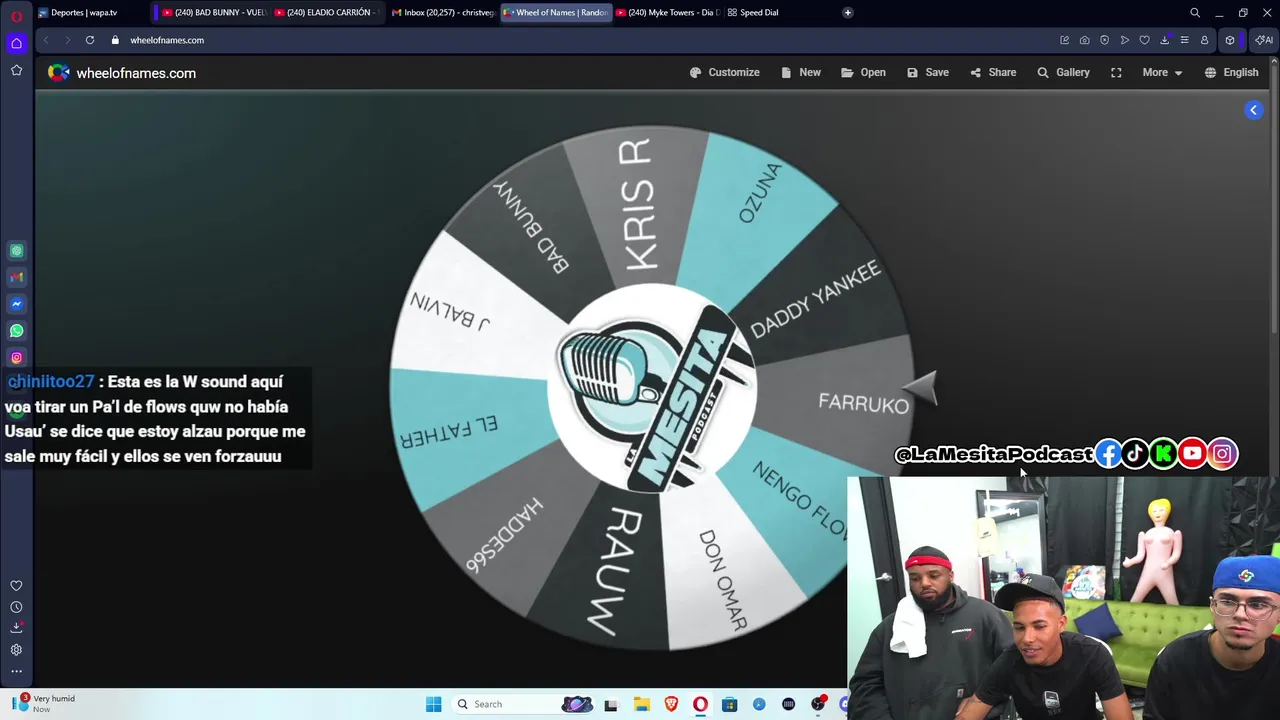Open sidebar heart icon near bottom

click(x=16, y=586)
